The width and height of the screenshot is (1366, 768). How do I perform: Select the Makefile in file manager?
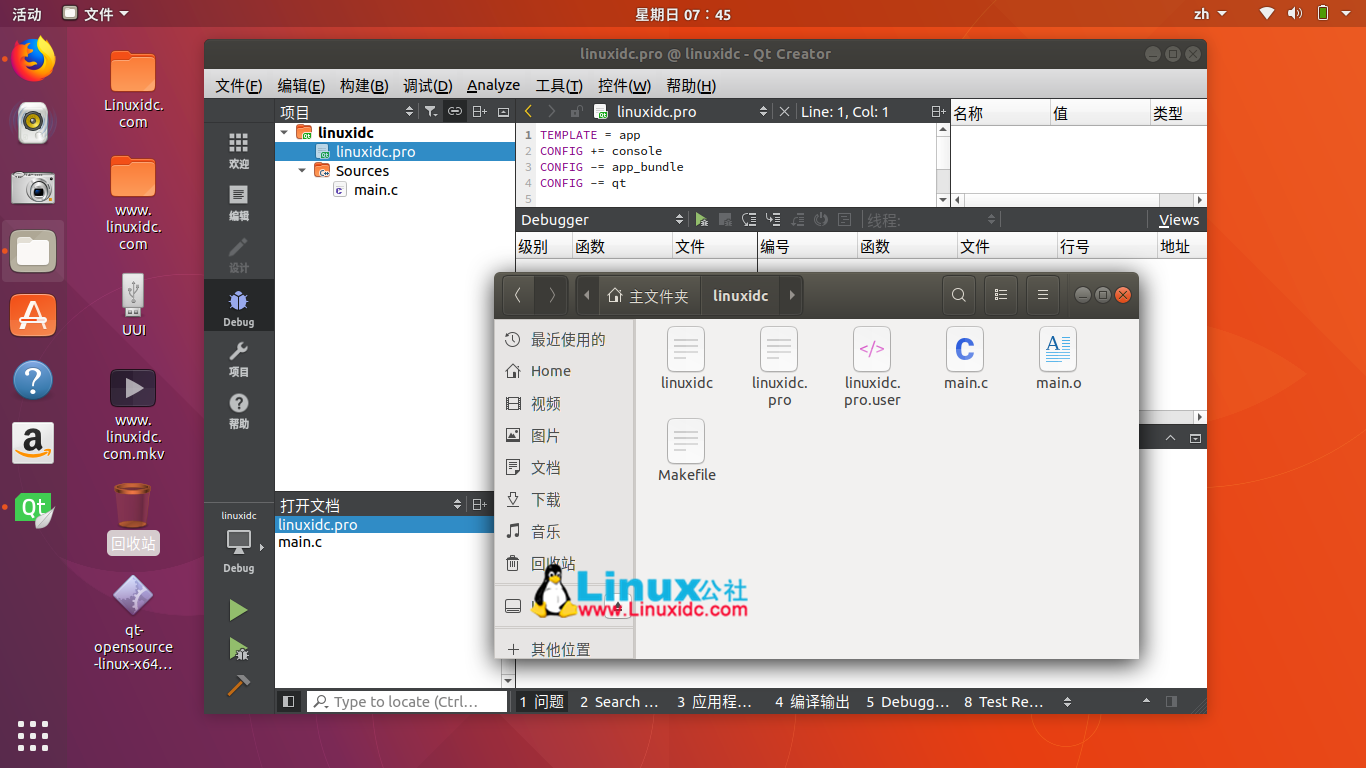click(x=686, y=450)
